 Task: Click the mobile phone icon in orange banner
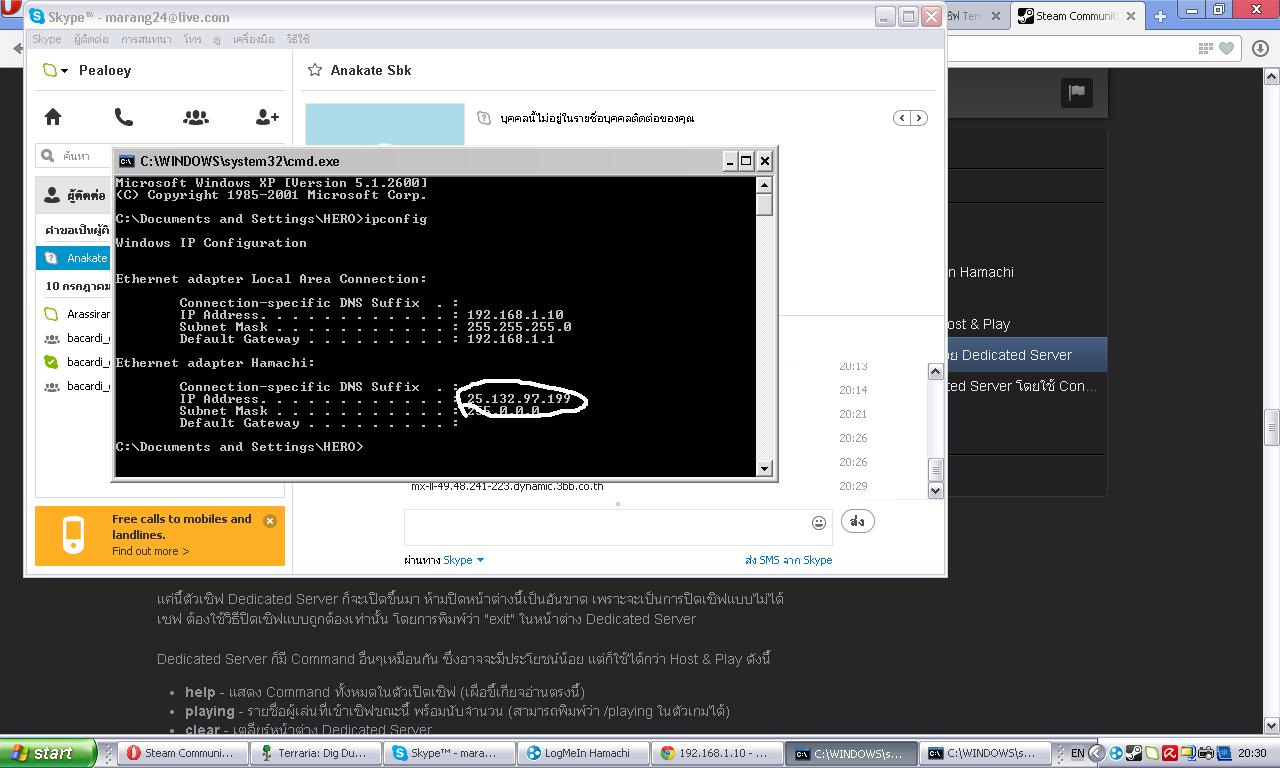(x=74, y=535)
